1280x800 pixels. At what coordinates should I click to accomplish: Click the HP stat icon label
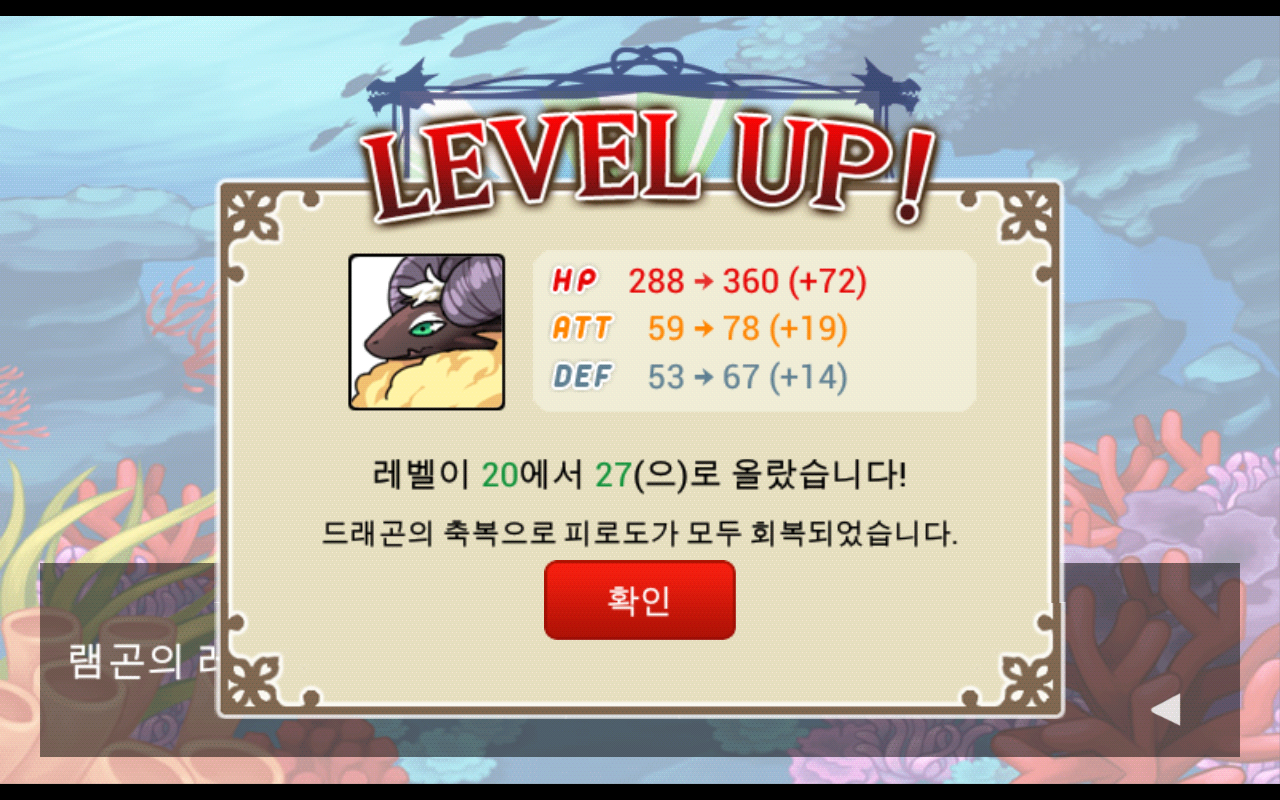tap(576, 282)
